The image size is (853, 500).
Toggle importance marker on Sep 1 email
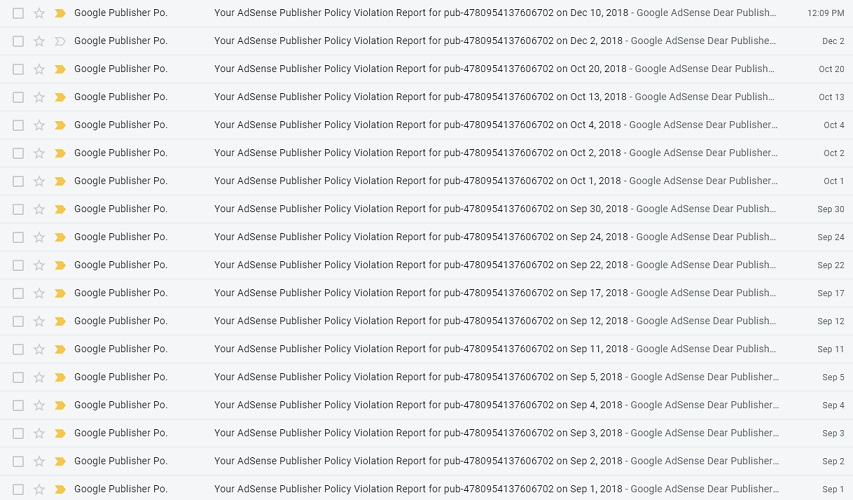point(60,489)
